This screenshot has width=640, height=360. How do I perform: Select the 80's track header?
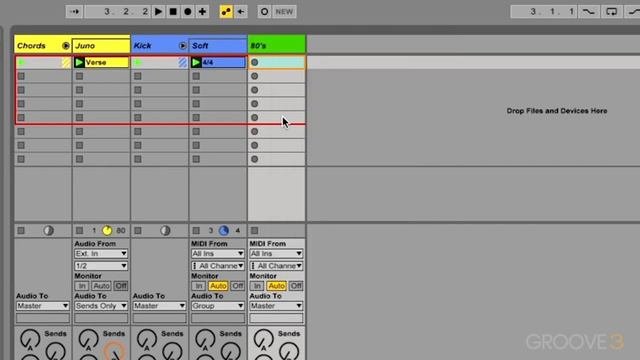click(x=276, y=46)
